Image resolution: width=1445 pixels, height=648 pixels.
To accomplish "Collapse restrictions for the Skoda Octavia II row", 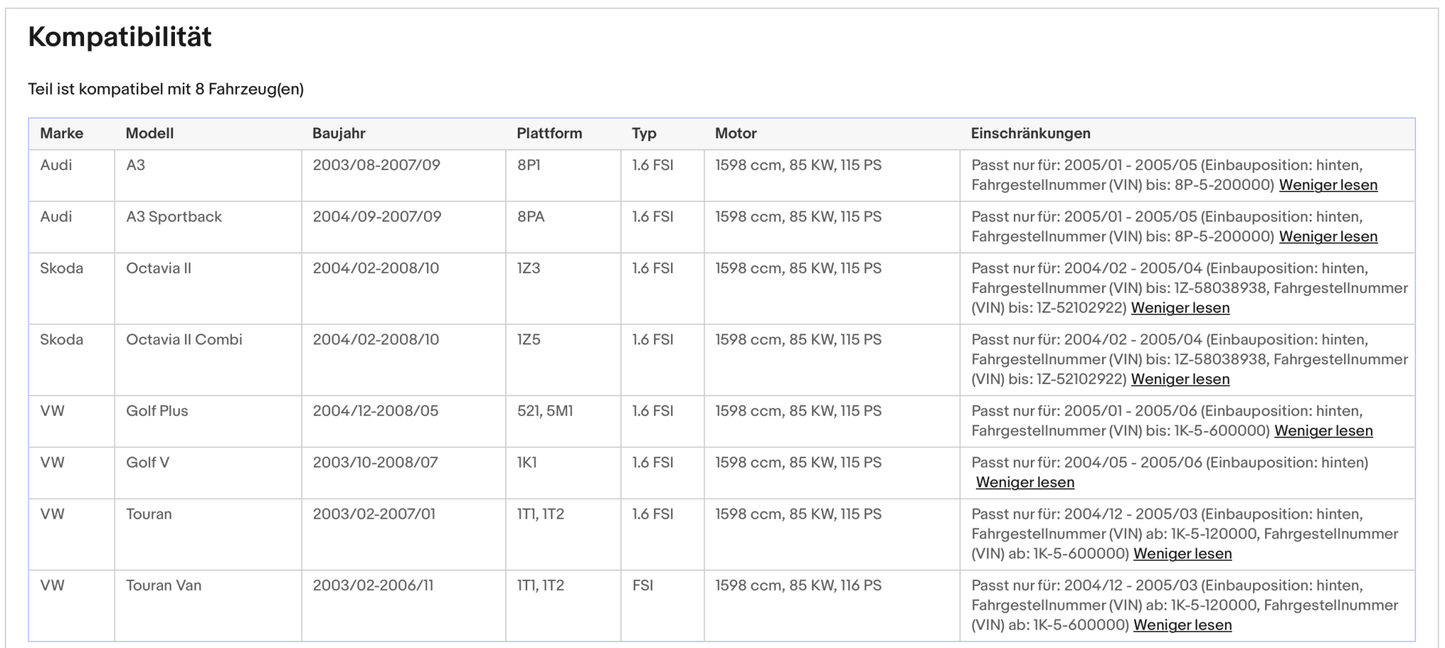I will click(x=1180, y=308).
